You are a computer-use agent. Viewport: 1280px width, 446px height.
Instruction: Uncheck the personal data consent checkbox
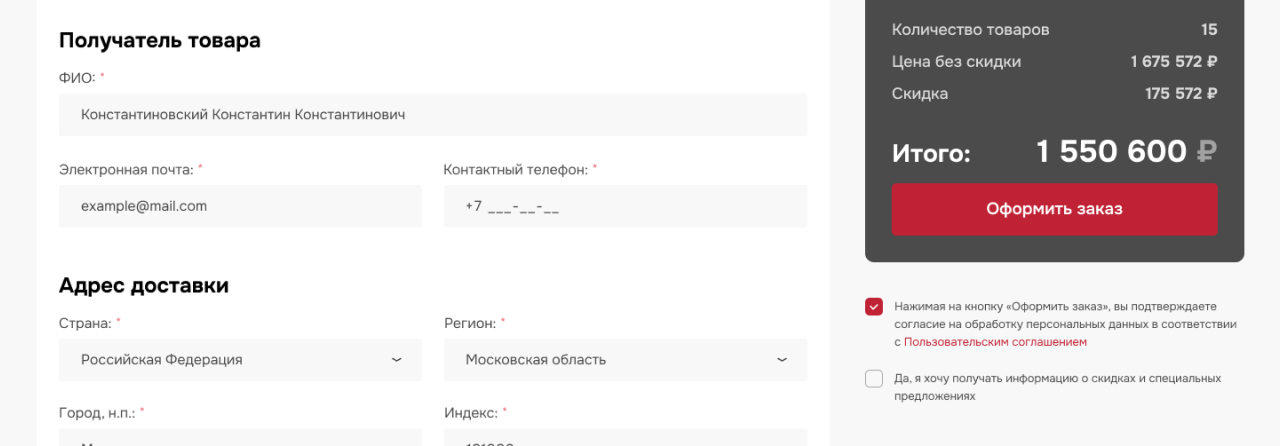874,306
